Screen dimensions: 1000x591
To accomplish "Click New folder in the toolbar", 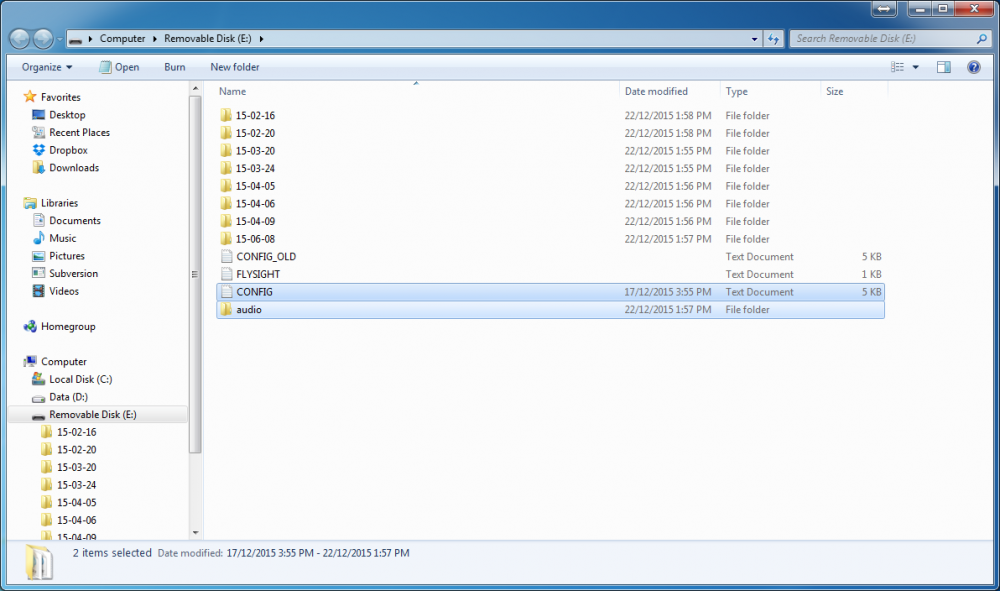I will click(234, 67).
